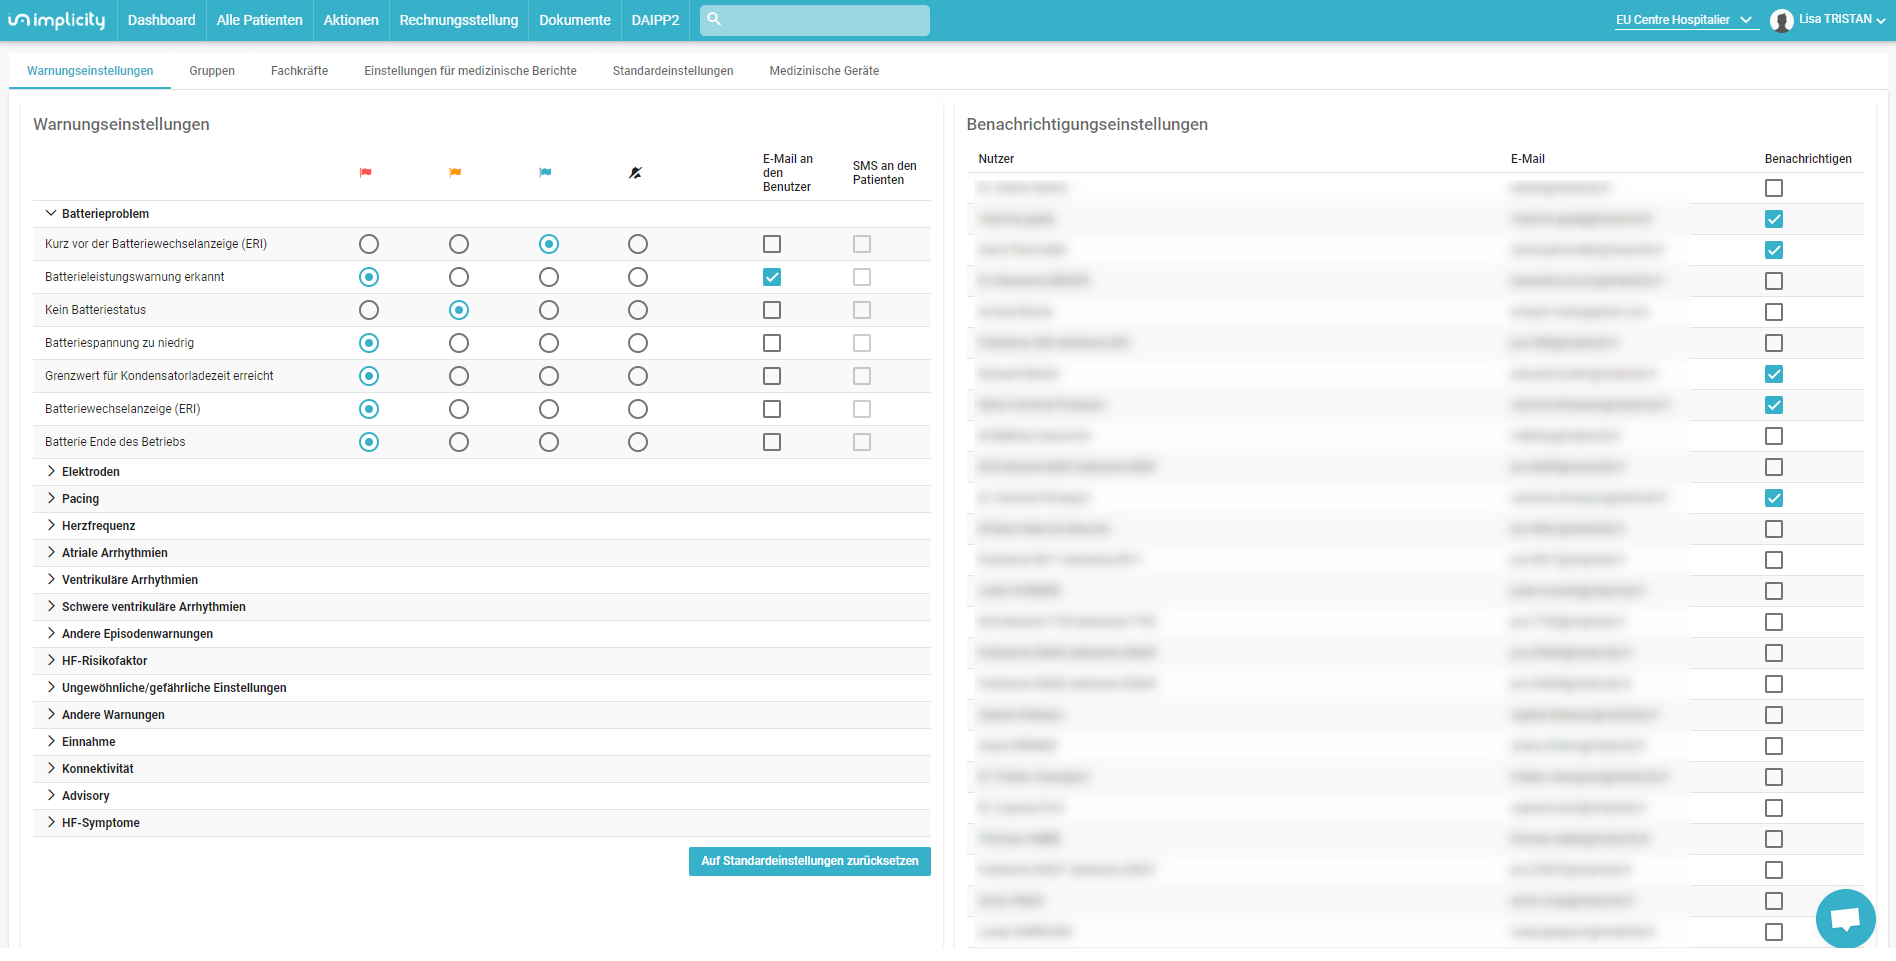Open the EU Centre Hospitalier dropdown
Image resolution: width=1896 pixels, height=961 pixels.
click(x=1686, y=20)
